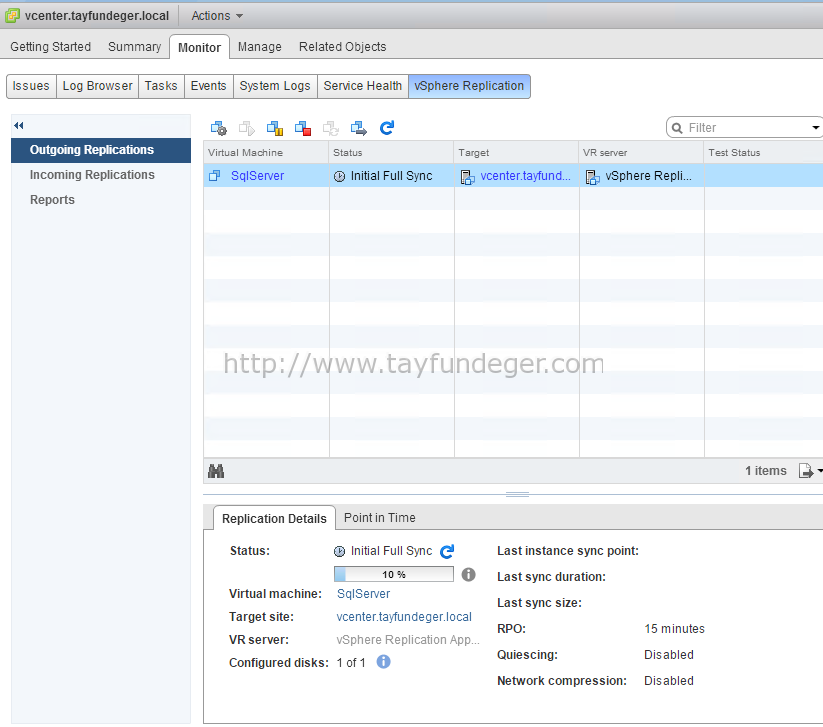Click the Quiescing Disabled value
This screenshot has width=823, height=727.
click(x=669, y=655)
